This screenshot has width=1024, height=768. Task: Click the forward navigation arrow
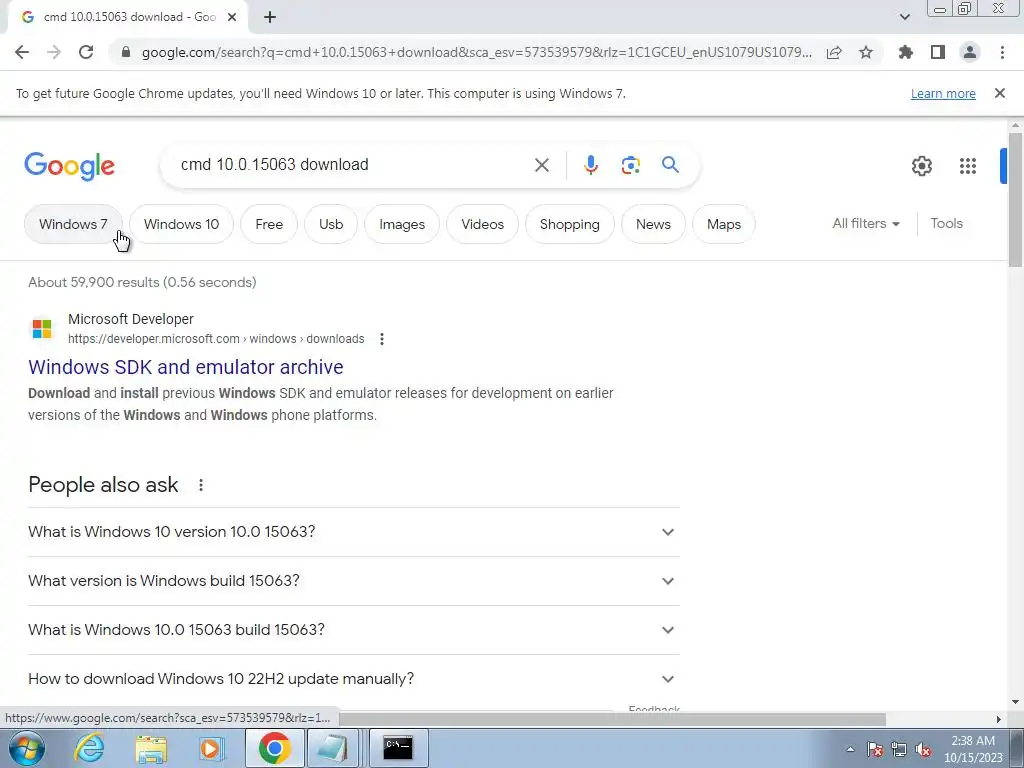point(54,52)
